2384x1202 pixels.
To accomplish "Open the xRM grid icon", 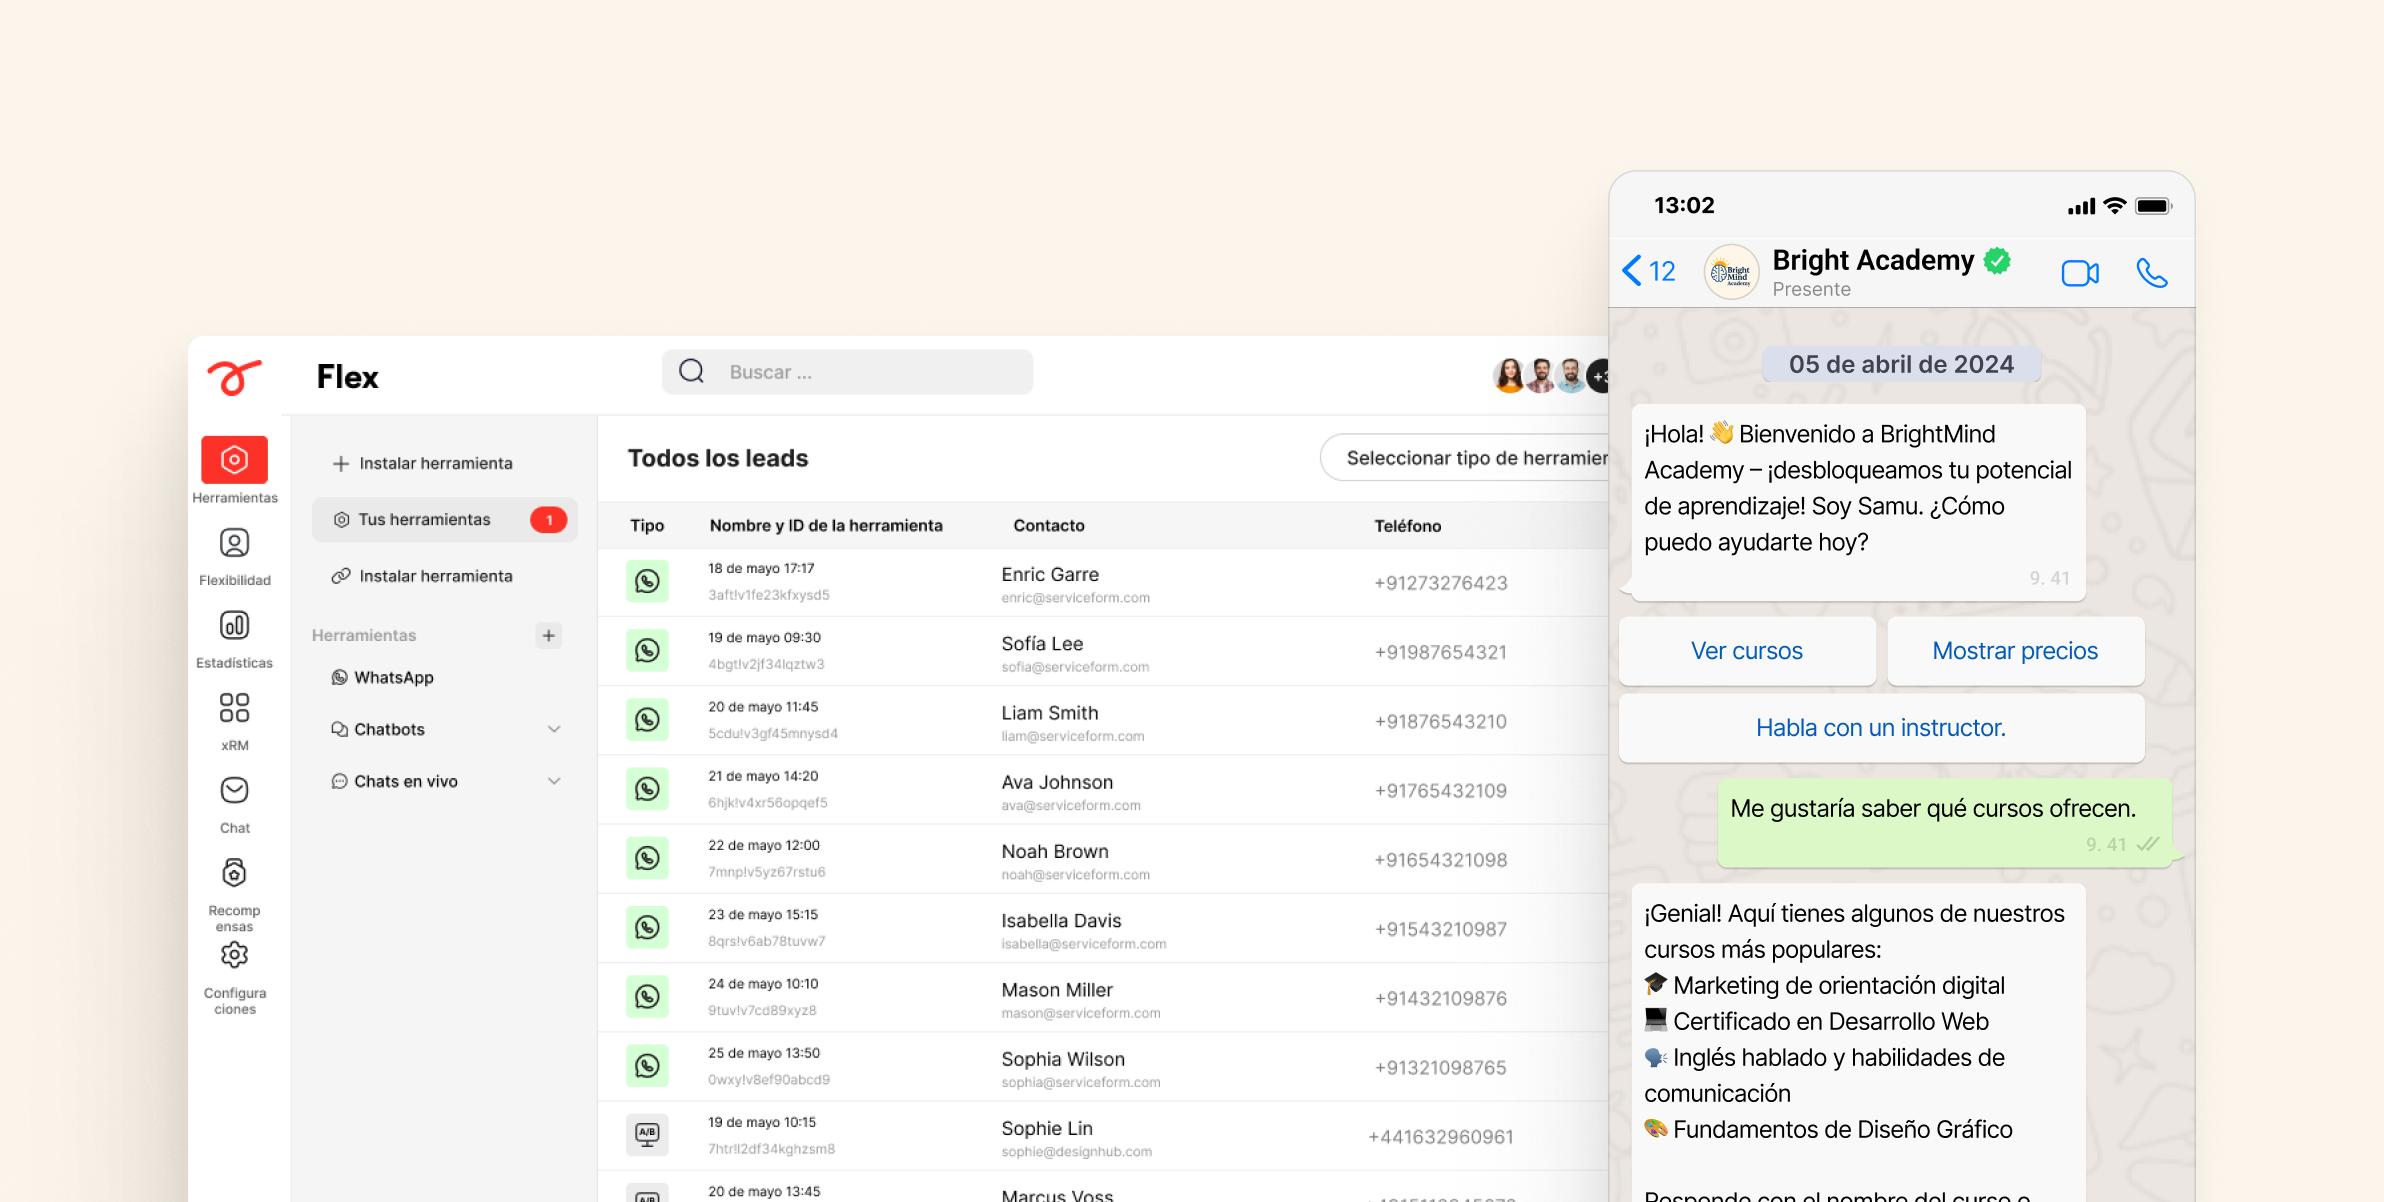I will click(x=234, y=708).
